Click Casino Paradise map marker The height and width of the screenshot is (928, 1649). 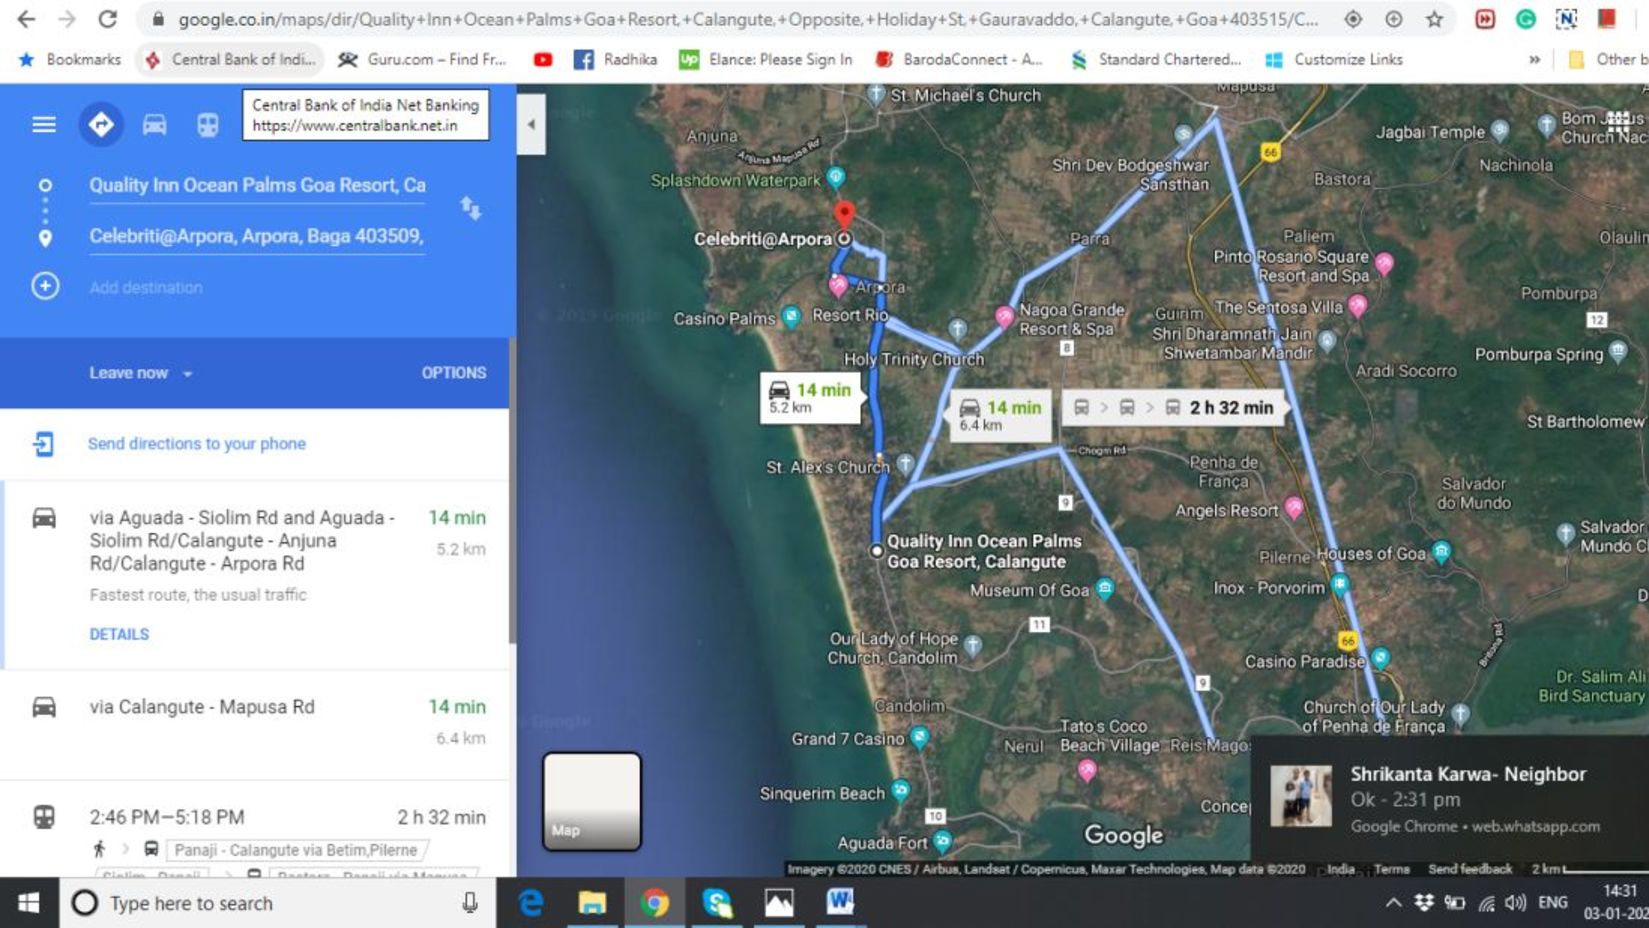pos(1380,658)
